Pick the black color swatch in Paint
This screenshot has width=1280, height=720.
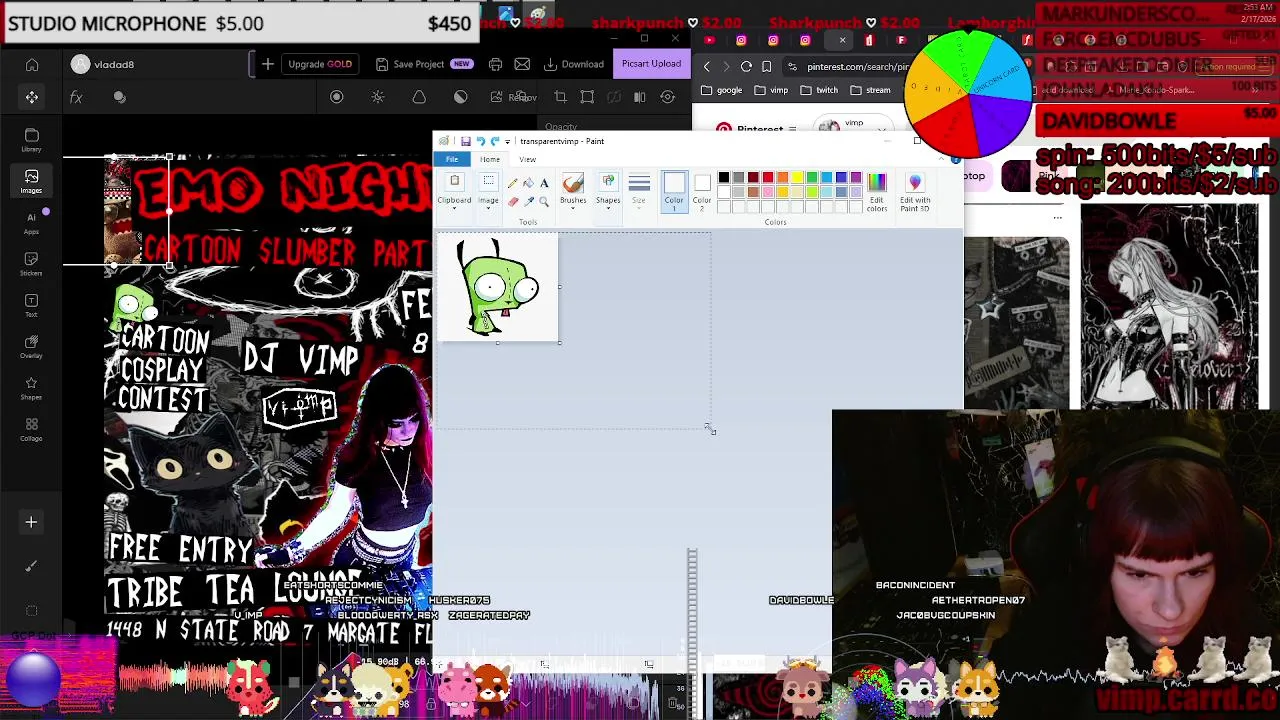(x=723, y=178)
